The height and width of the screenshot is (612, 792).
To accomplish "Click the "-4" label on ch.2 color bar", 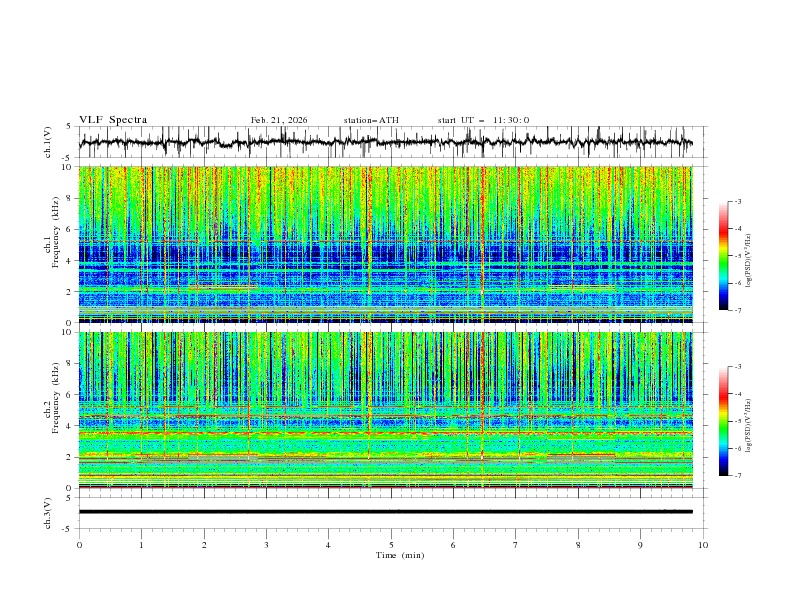I will pyautogui.click(x=737, y=394).
